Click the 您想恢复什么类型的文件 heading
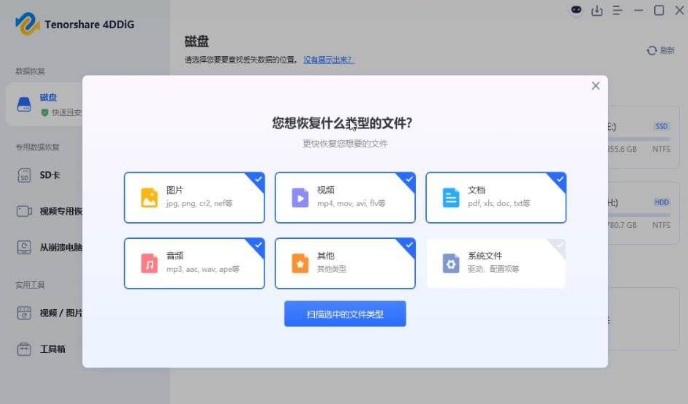Viewport: 688px width, 404px height. (x=342, y=123)
